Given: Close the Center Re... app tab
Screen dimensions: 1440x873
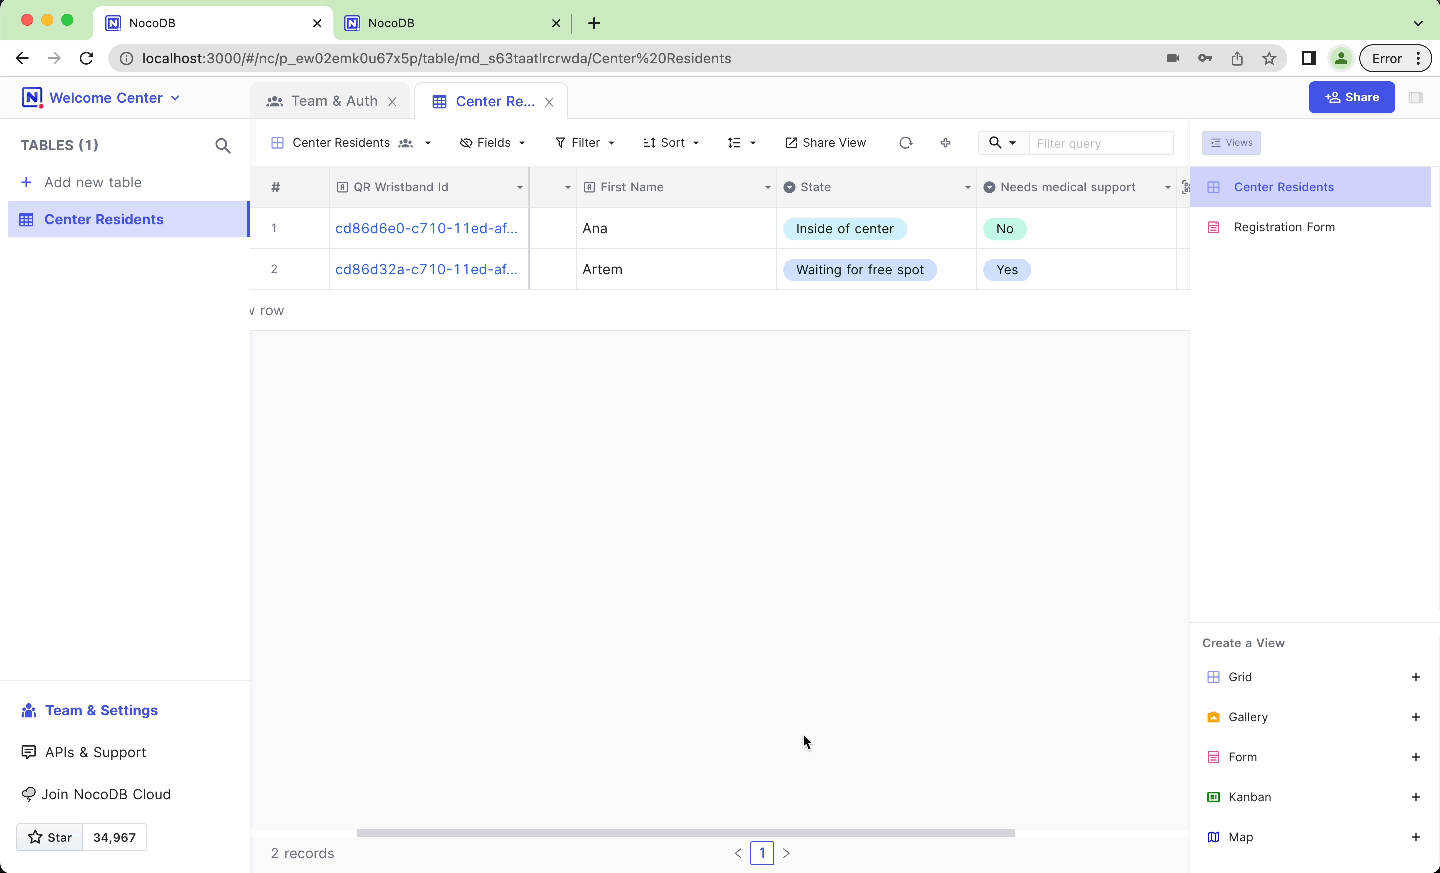Looking at the screenshot, I should (549, 102).
